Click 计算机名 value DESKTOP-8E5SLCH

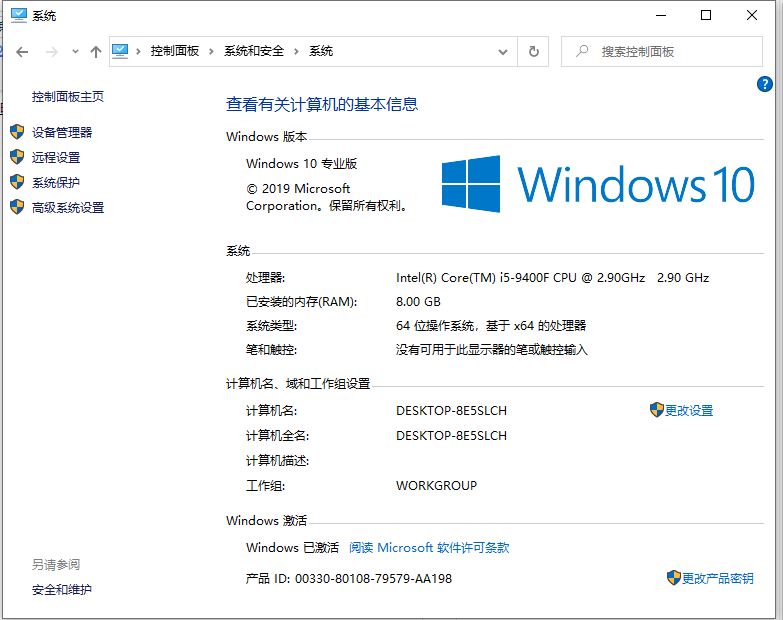click(x=451, y=410)
